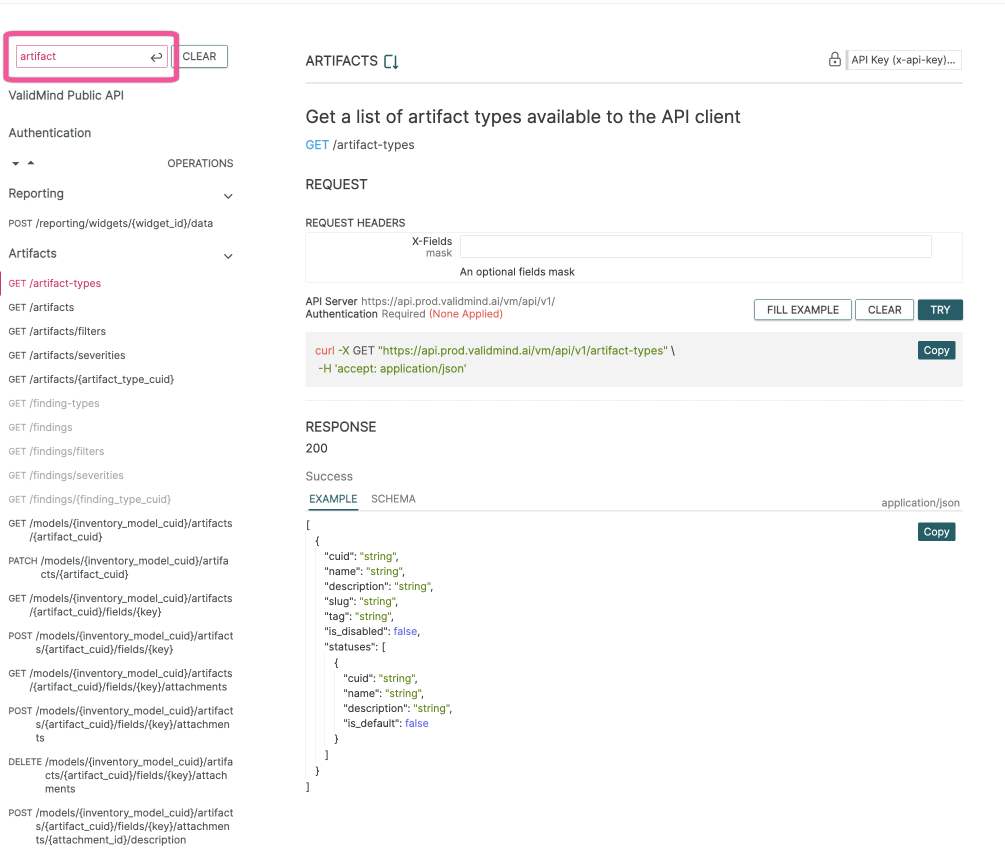Focus the X-Fields mask input
Viewport: 1005px width, 850px height.
(x=695, y=246)
